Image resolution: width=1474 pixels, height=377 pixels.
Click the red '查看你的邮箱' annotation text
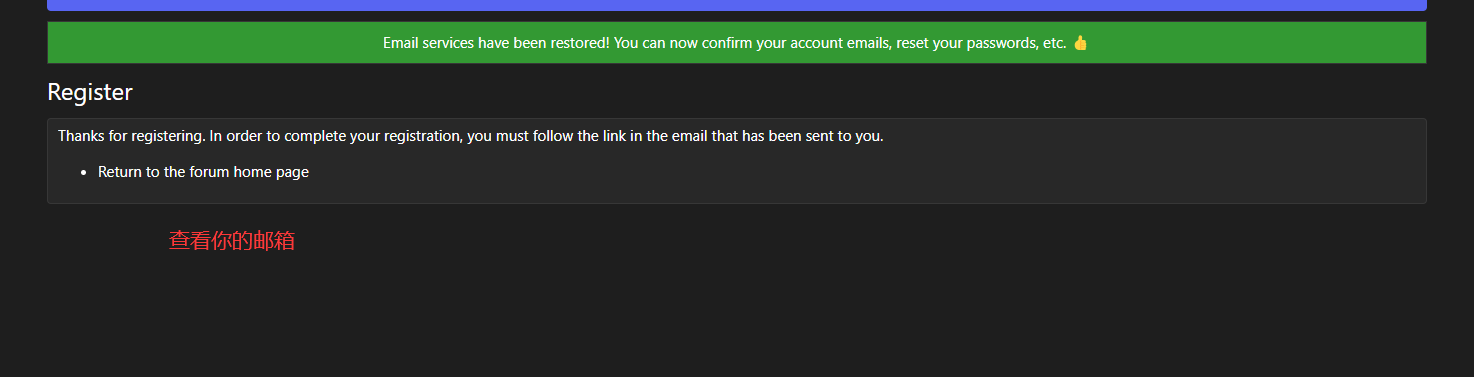(232, 241)
